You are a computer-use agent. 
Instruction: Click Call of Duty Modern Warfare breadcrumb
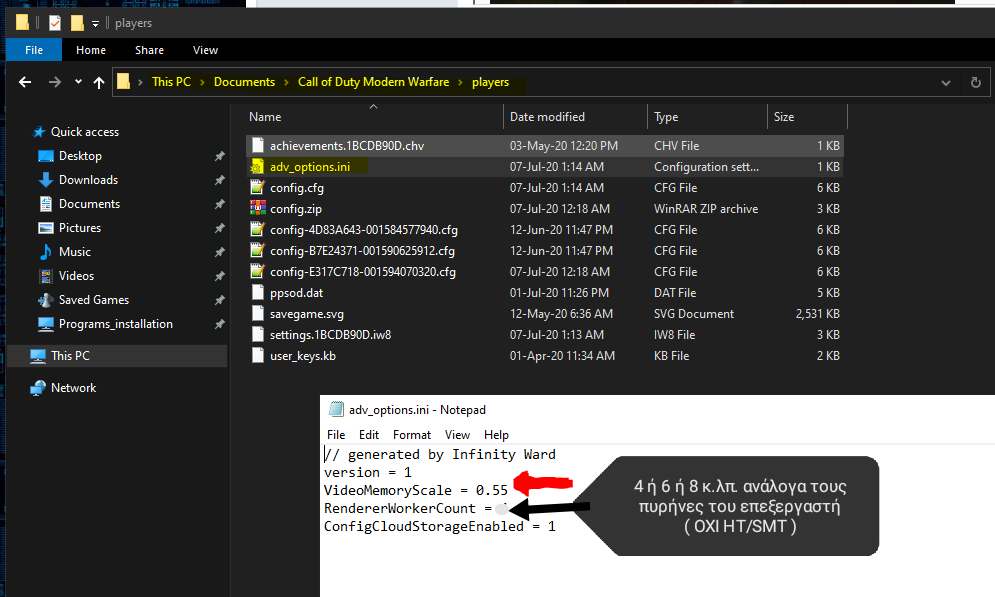(x=373, y=82)
